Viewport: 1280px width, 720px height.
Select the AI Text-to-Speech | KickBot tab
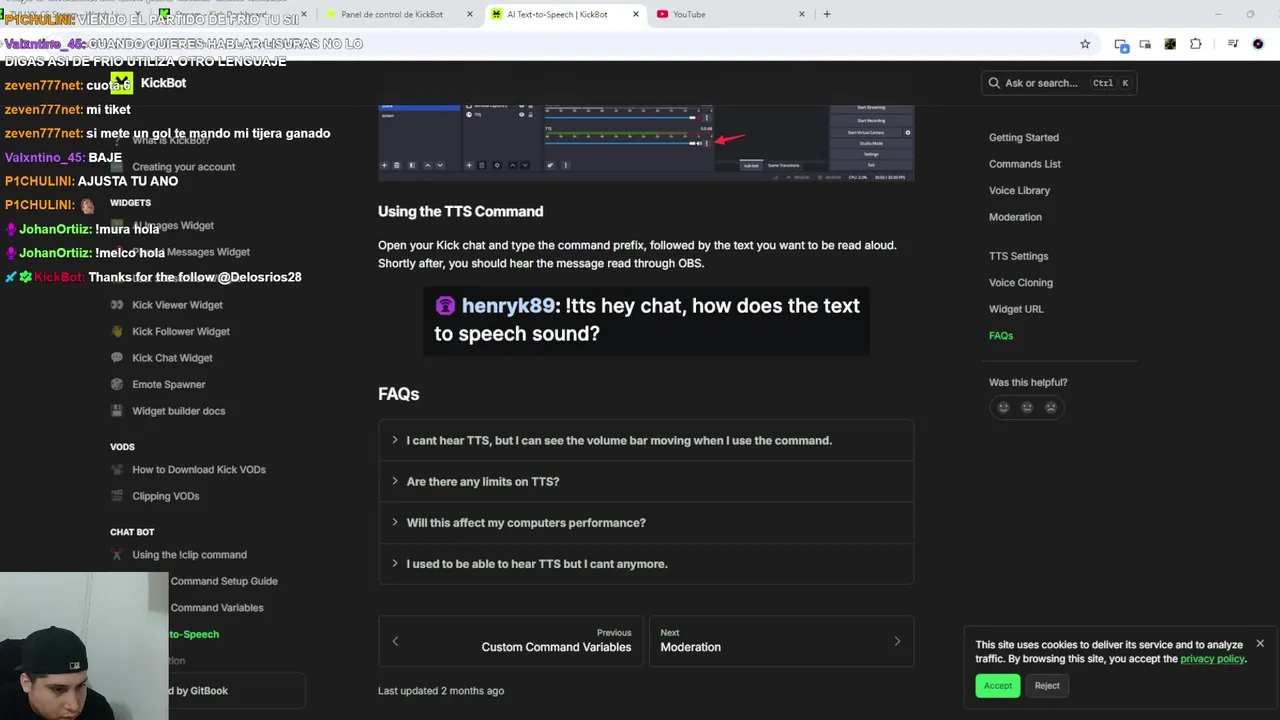coord(565,14)
